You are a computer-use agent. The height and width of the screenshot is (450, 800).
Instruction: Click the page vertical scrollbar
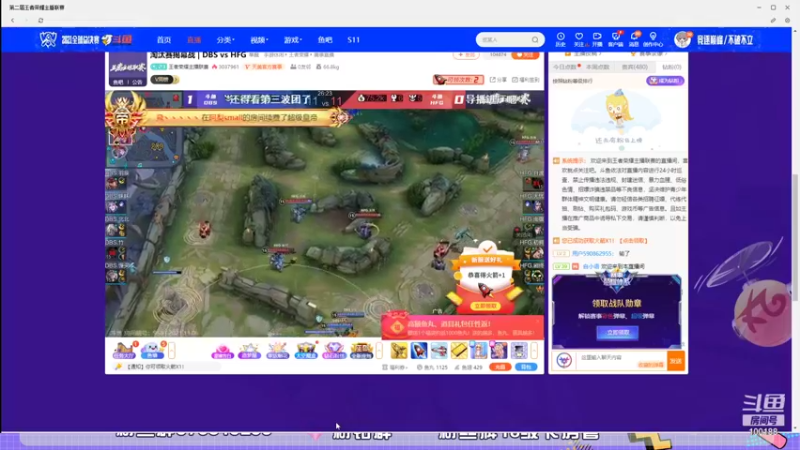795,235
